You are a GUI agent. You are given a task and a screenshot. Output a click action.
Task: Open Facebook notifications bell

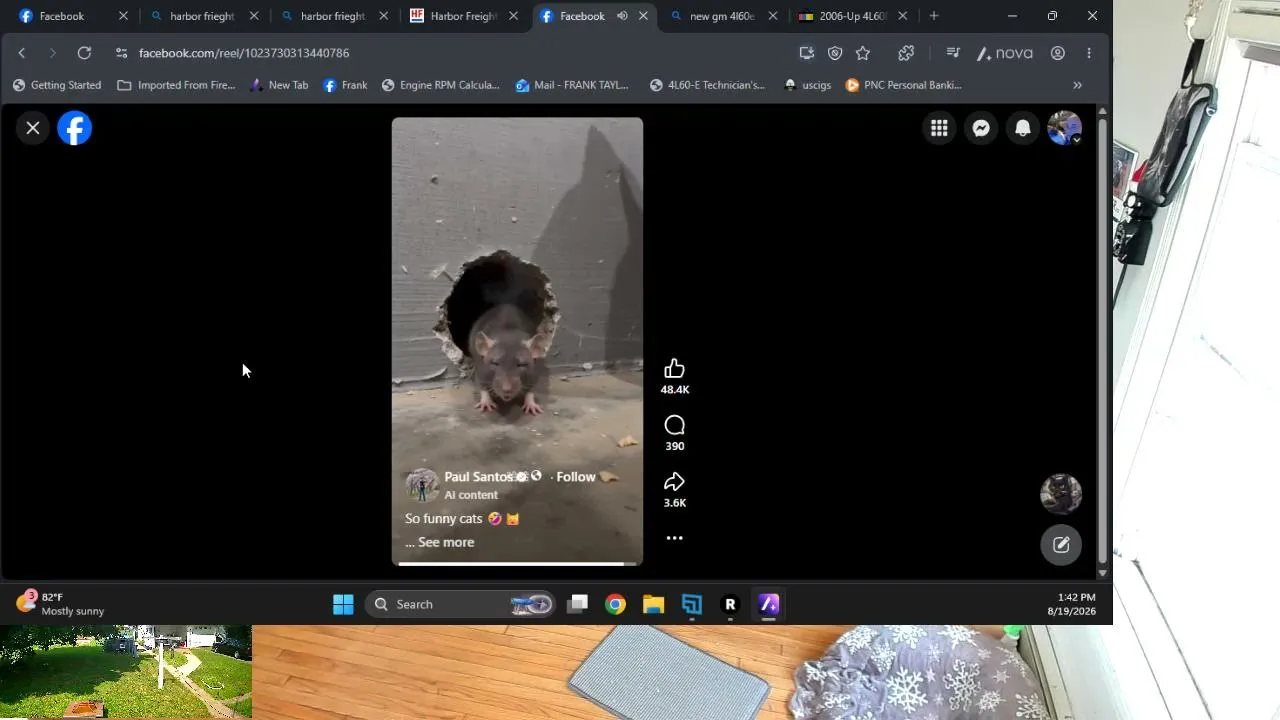click(1023, 128)
